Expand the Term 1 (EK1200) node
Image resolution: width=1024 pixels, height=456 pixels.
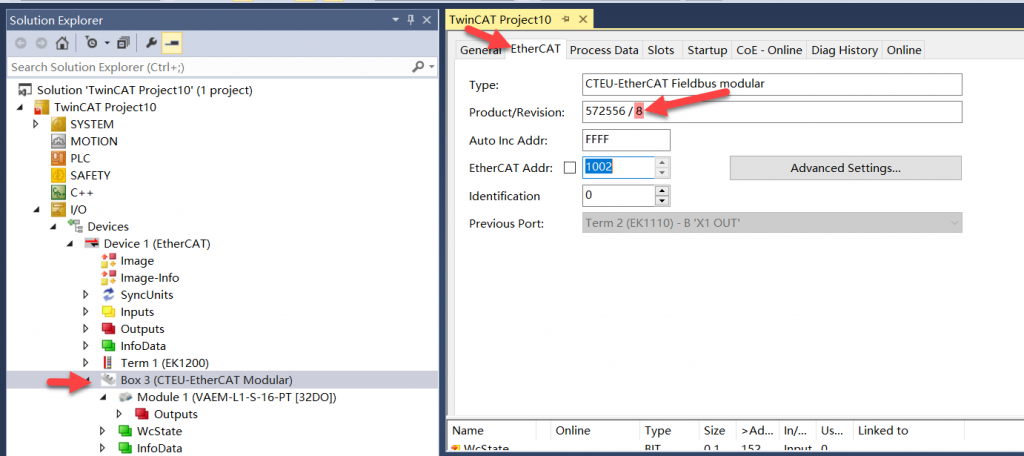(x=86, y=363)
